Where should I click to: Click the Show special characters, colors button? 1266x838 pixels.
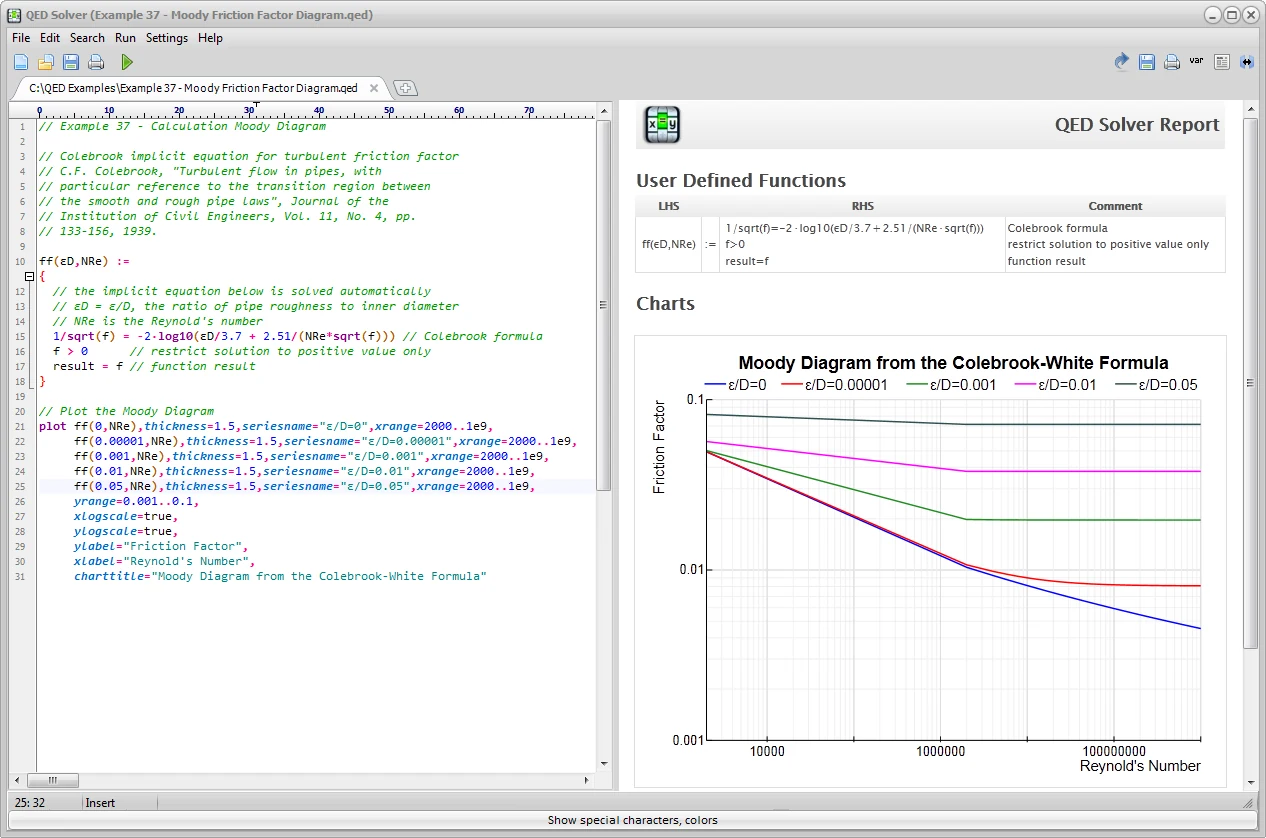(x=632, y=820)
